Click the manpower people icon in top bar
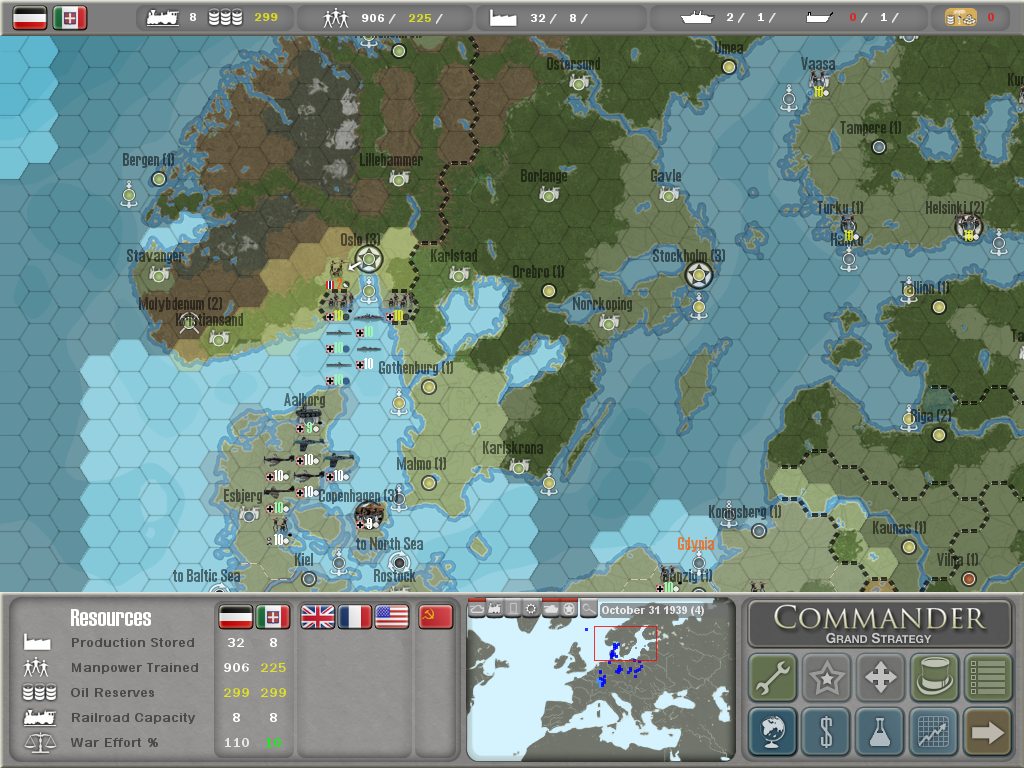This screenshot has height=768, width=1024. (336, 18)
